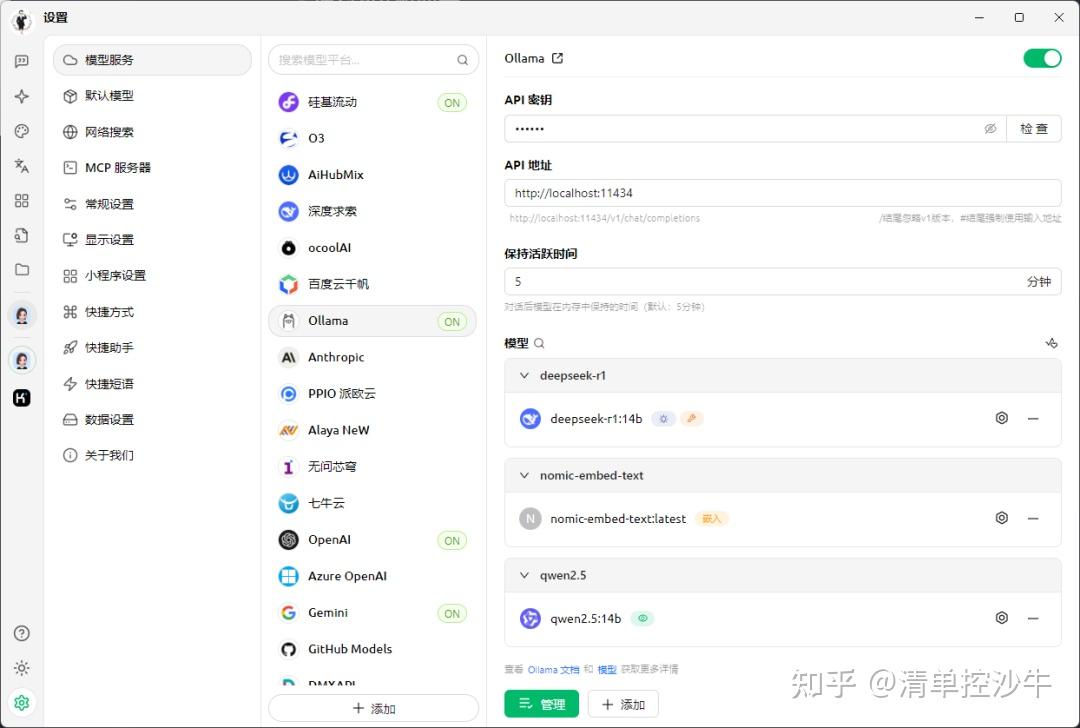Select O3 provider in list

(x=373, y=138)
